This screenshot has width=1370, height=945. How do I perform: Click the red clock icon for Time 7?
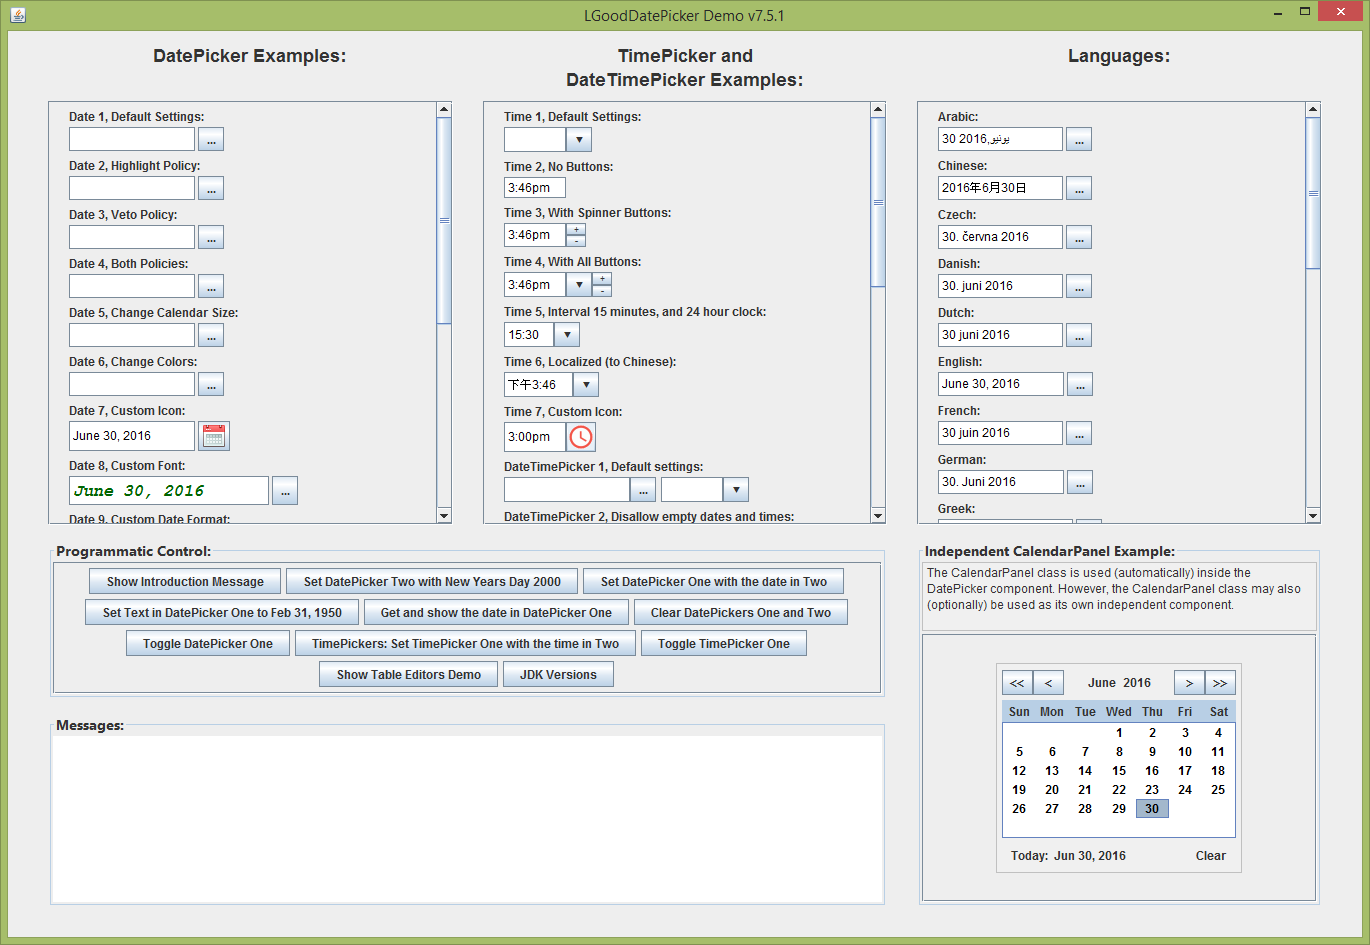click(x=581, y=437)
